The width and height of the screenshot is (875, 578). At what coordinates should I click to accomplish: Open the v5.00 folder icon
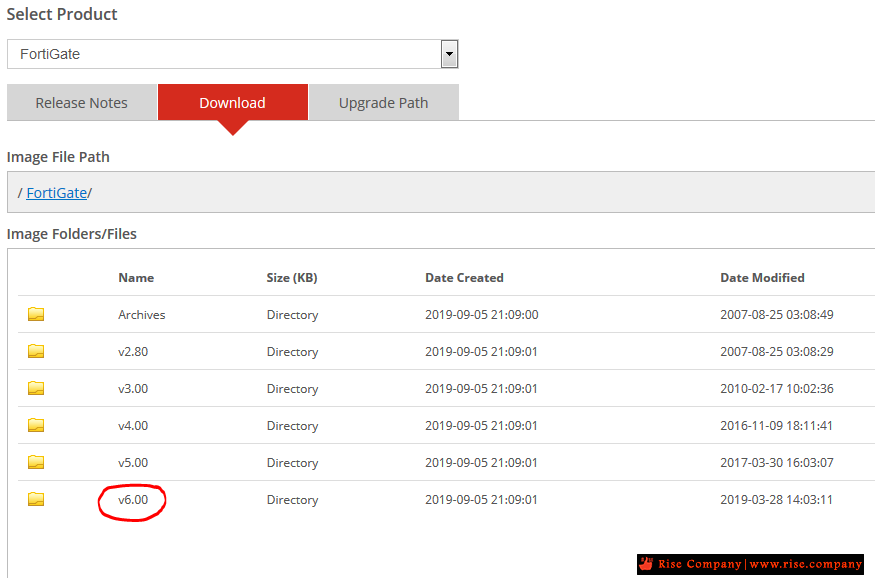(36, 462)
